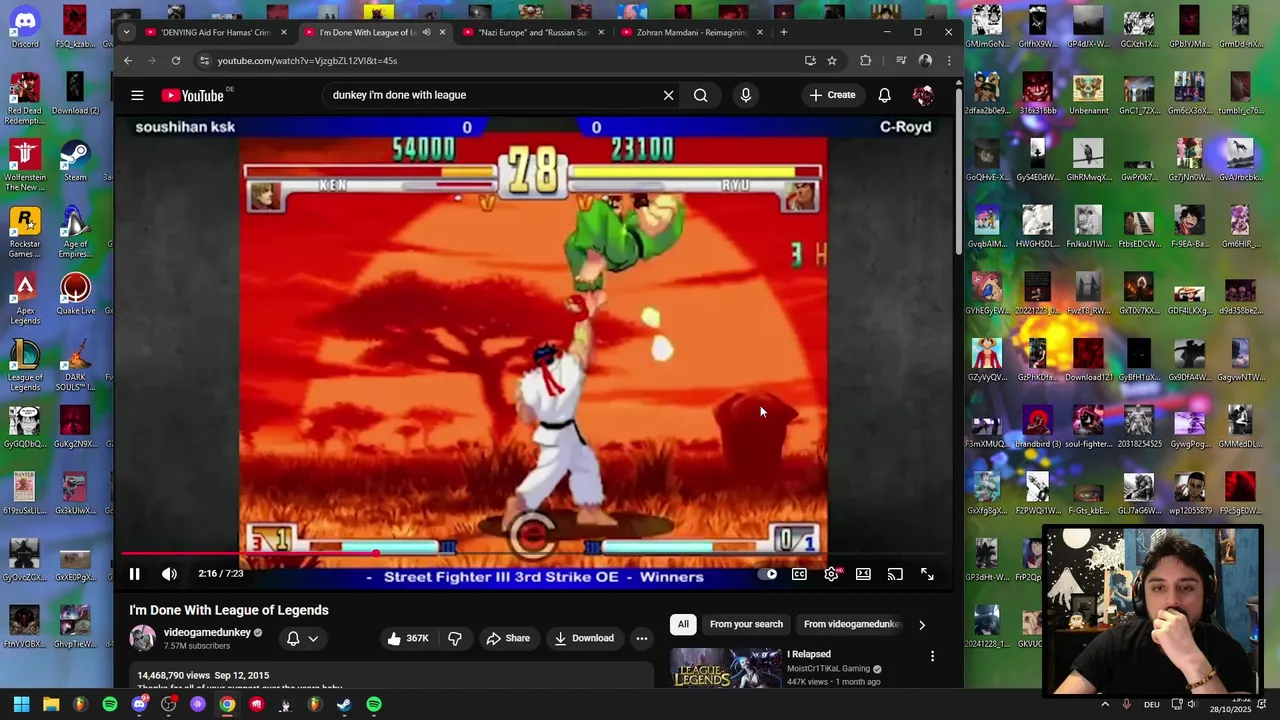Bookmark this page with the star

pos(831,61)
